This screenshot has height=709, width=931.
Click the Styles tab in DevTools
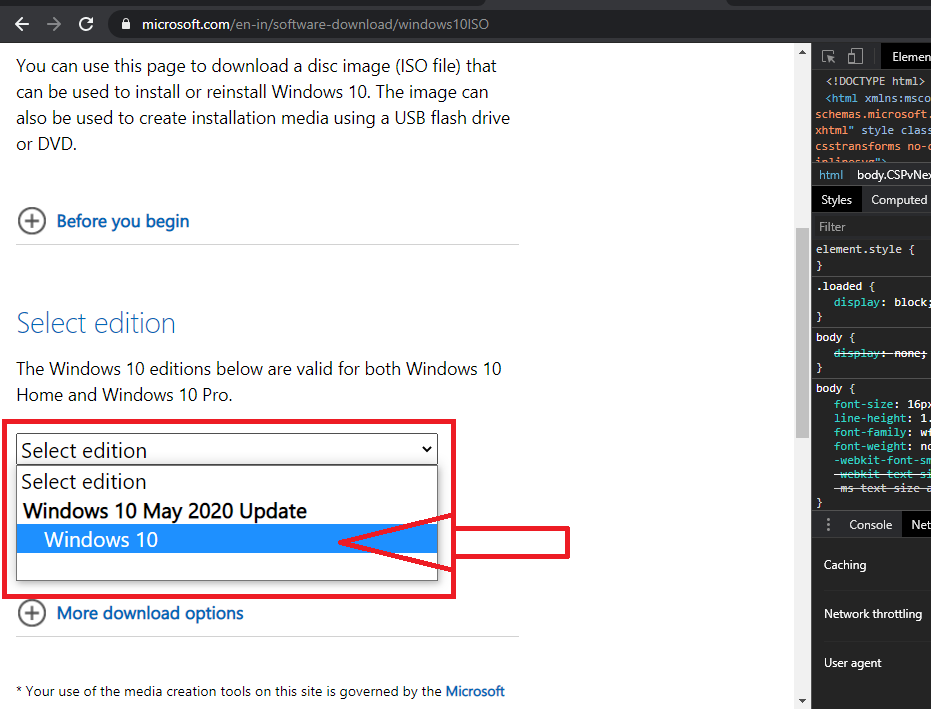click(836, 199)
